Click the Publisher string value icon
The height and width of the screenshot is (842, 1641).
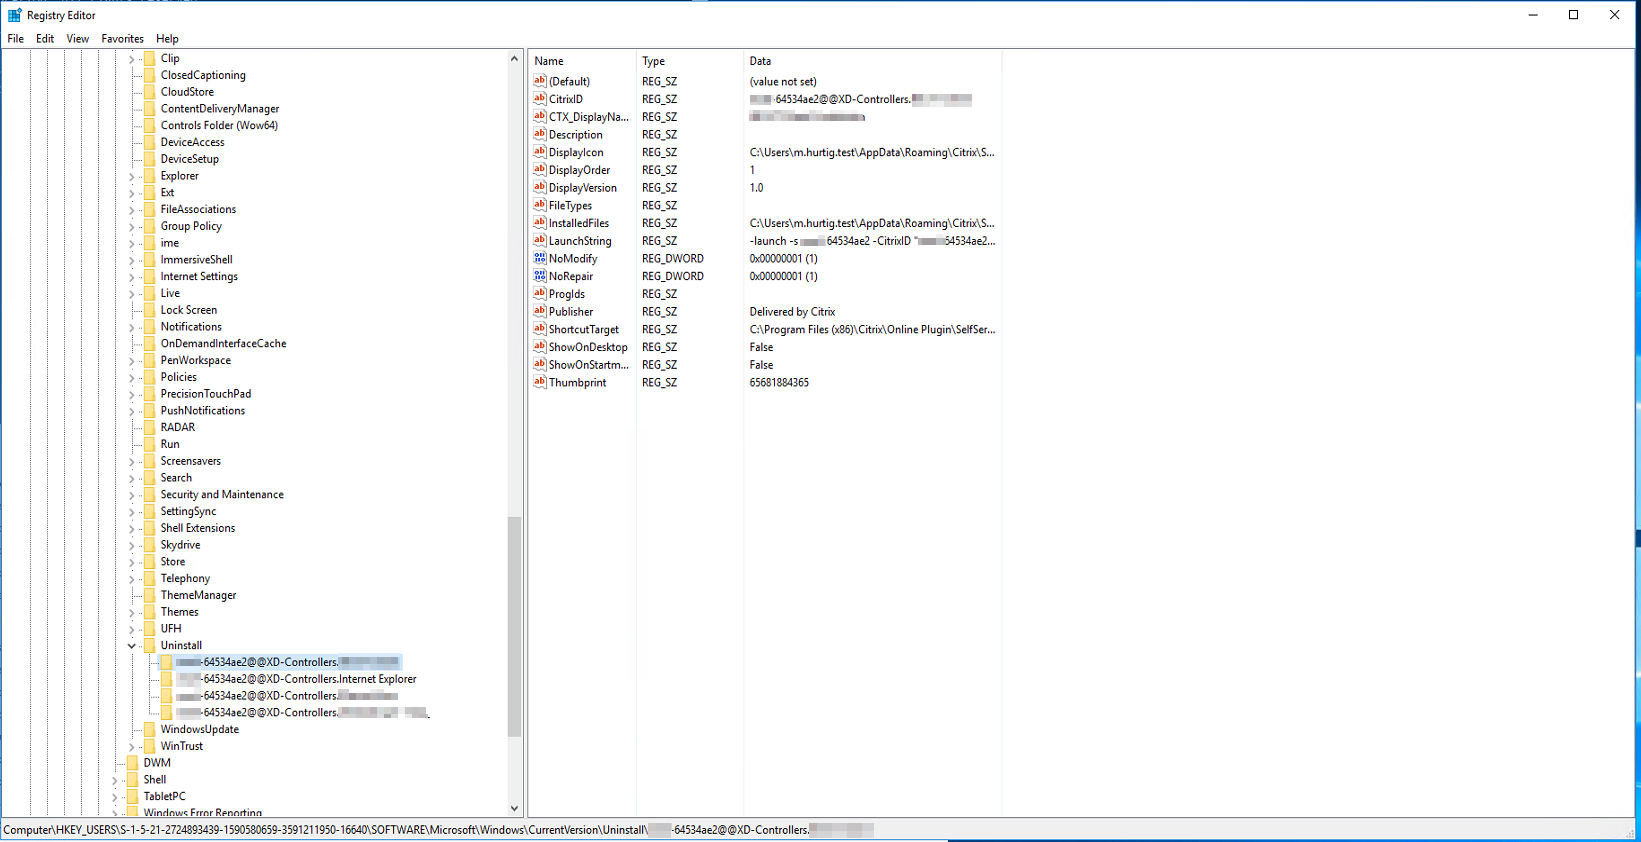(x=539, y=311)
